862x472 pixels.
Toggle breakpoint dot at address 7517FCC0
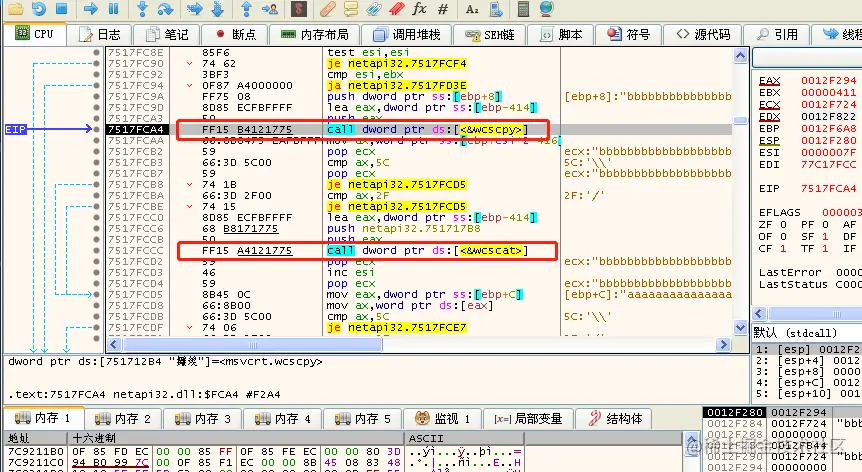[97, 218]
